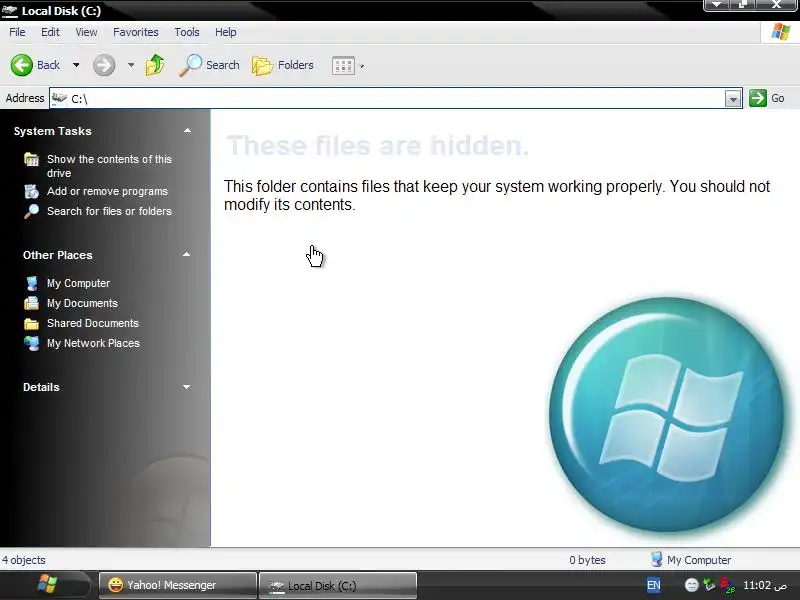Viewport: 800px width, 600px height.
Task: Show the contents of this drive
Action: click(109, 166)
